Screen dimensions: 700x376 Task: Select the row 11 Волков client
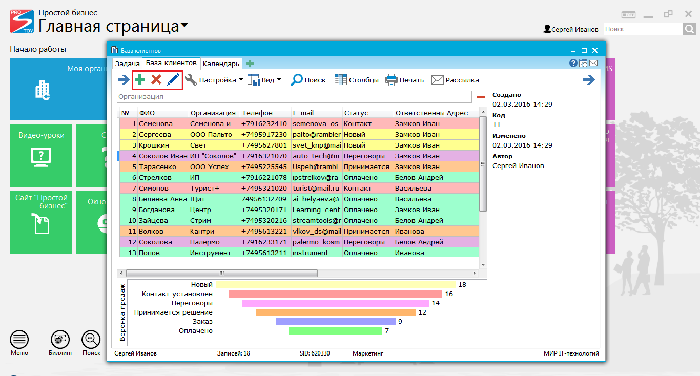click(x=299, y=231)
